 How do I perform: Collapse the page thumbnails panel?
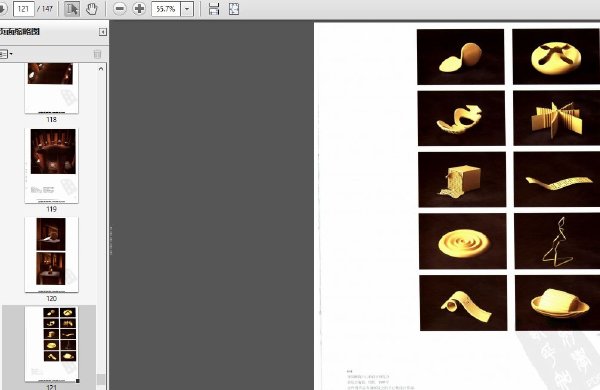coord(103,32)
